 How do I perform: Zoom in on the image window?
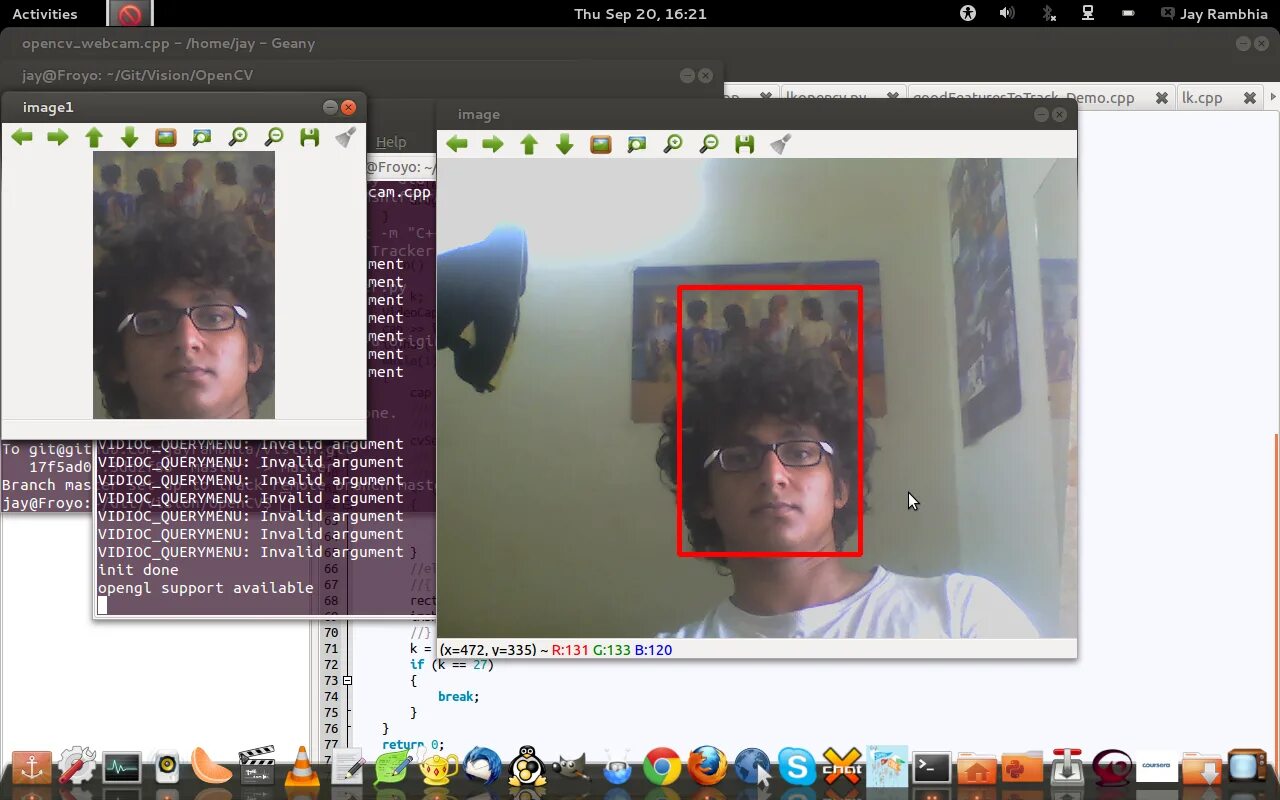tap(673, 144)
